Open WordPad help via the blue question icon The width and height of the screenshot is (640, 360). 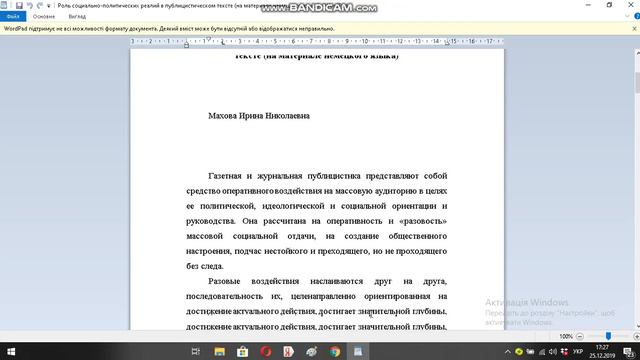[637, 16]
